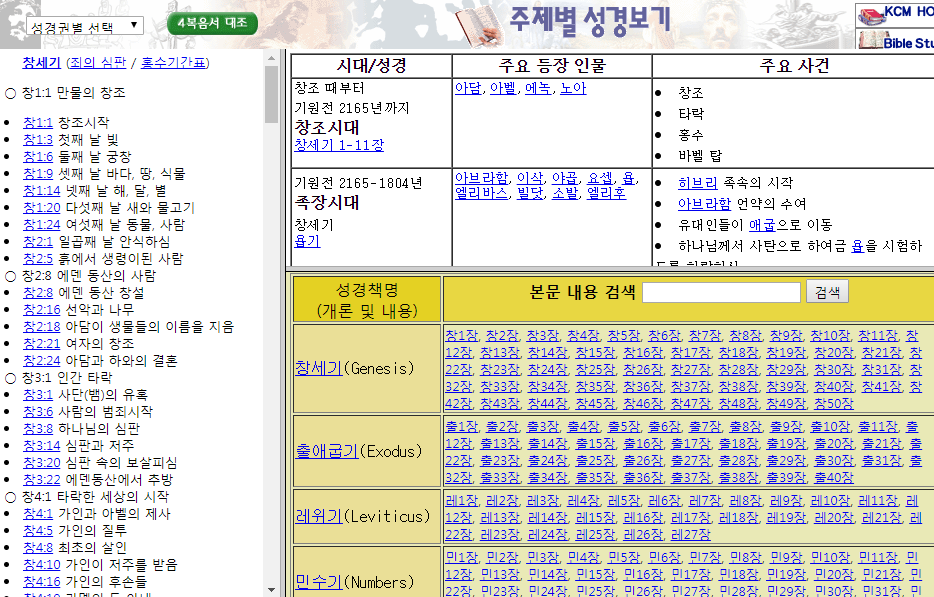Image resolution: width=934 pixels, height=597 pixels.
Task: Open the 성경권별 선택 dropdown
Action: pyautogui.click(x=84, y=26)
